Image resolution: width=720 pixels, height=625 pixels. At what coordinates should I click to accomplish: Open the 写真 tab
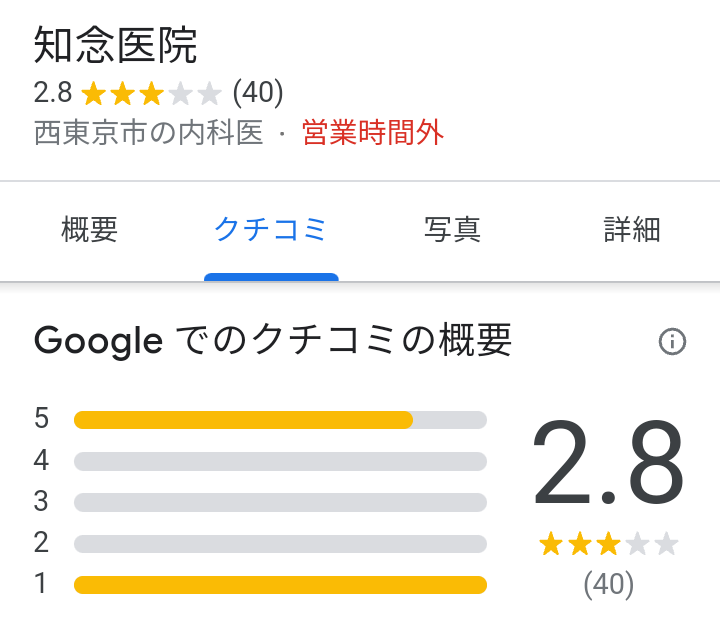[452, 230]
